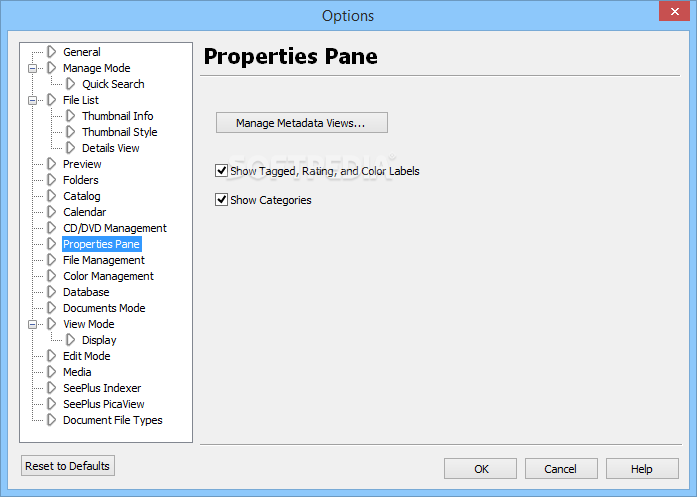Click the triangle icon next to Media
This screenshot has height=497, width=697.
tap(52, 372)
